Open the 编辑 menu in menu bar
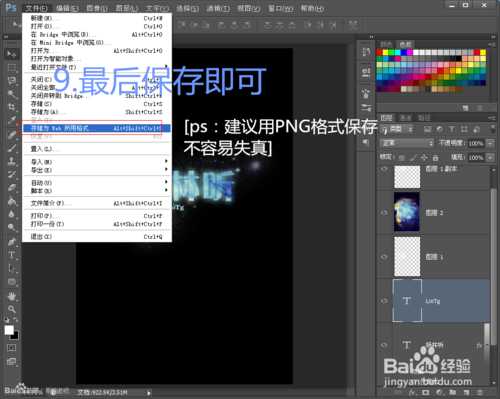 coord(67,8)
